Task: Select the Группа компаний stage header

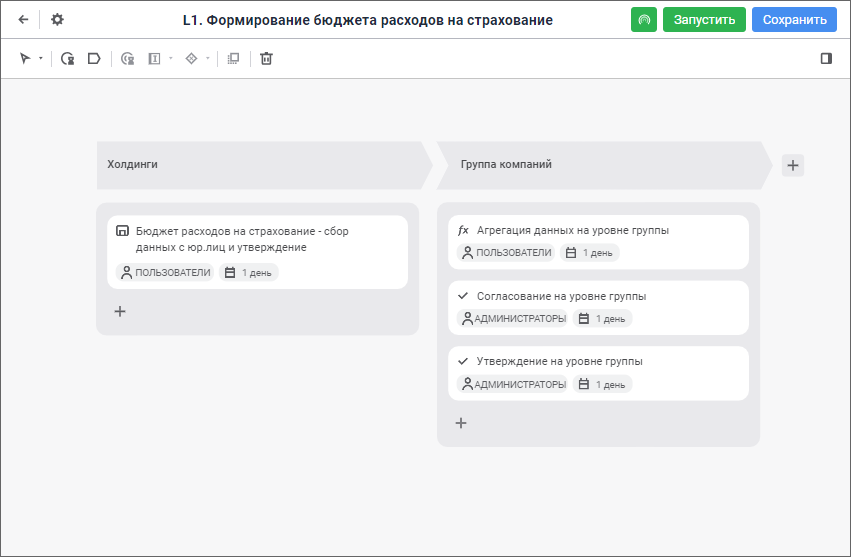Action: pyautogui.click(x=604, y=165)
